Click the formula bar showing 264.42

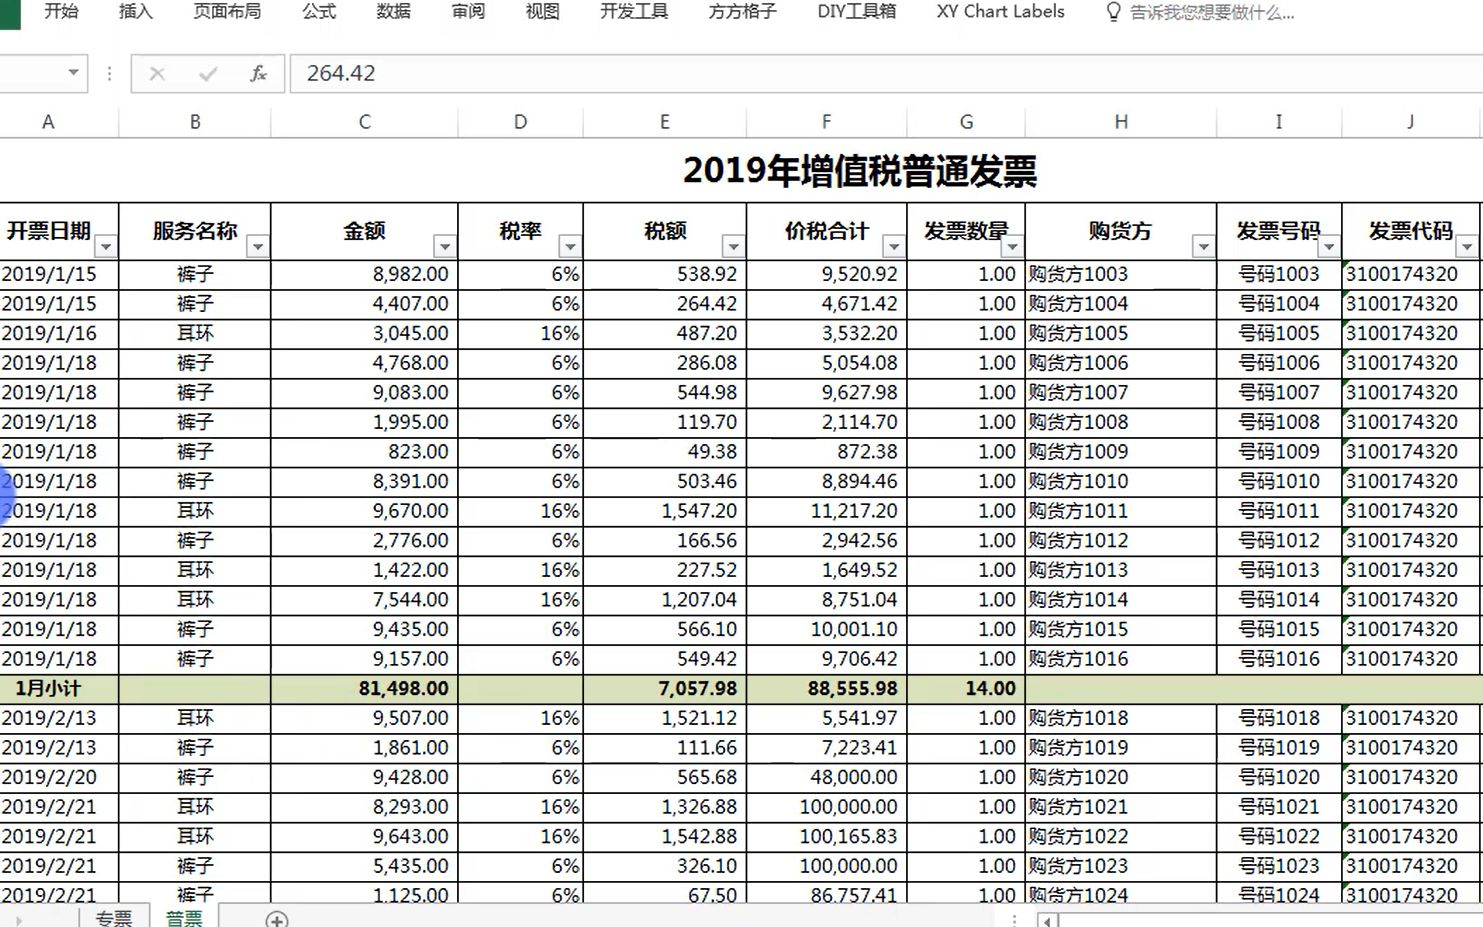[885, 73]
